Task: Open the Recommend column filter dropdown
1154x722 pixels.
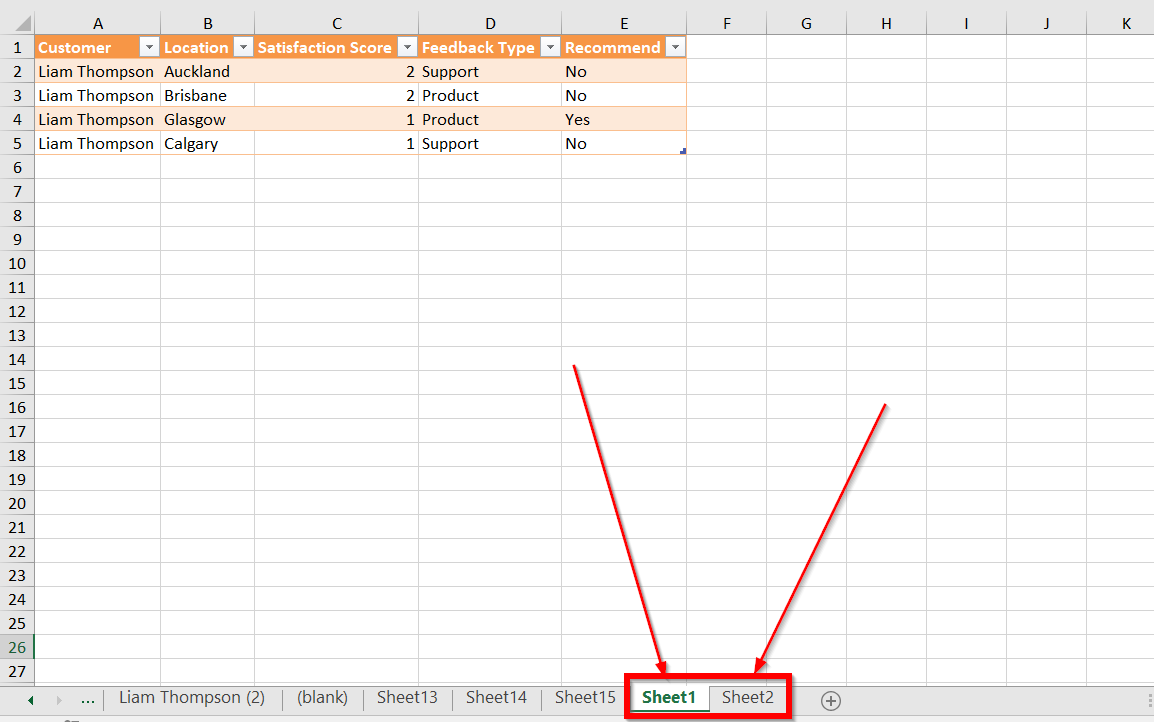Action: [x=675, y=47]
